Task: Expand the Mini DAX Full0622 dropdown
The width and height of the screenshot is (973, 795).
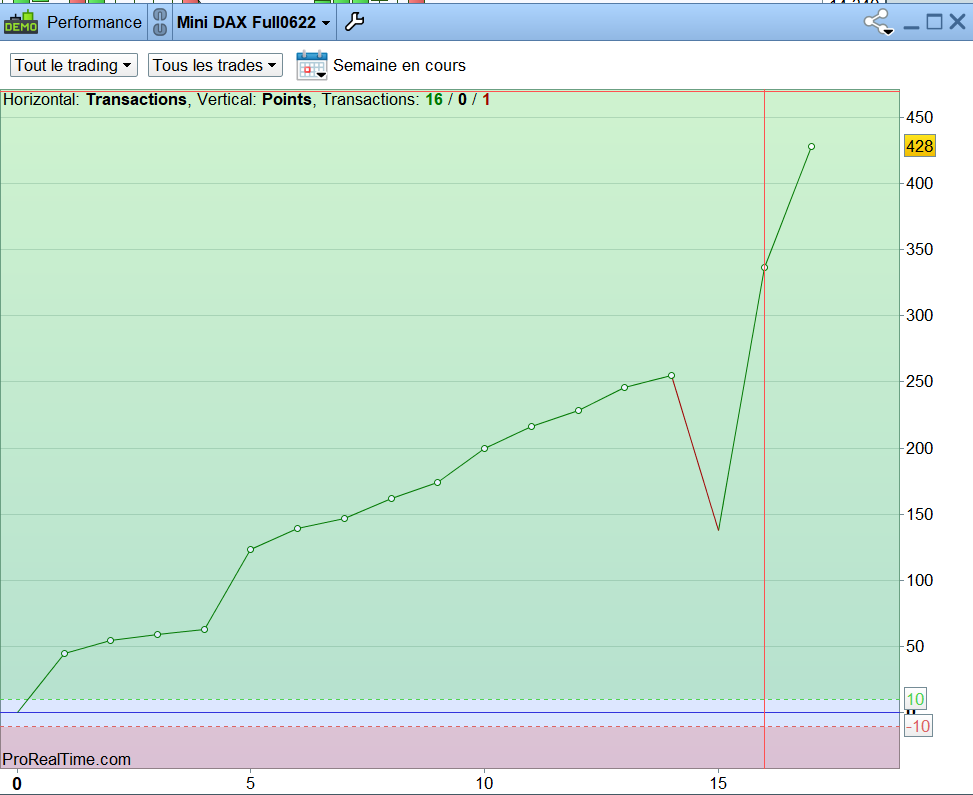Action: click(253, 22)
